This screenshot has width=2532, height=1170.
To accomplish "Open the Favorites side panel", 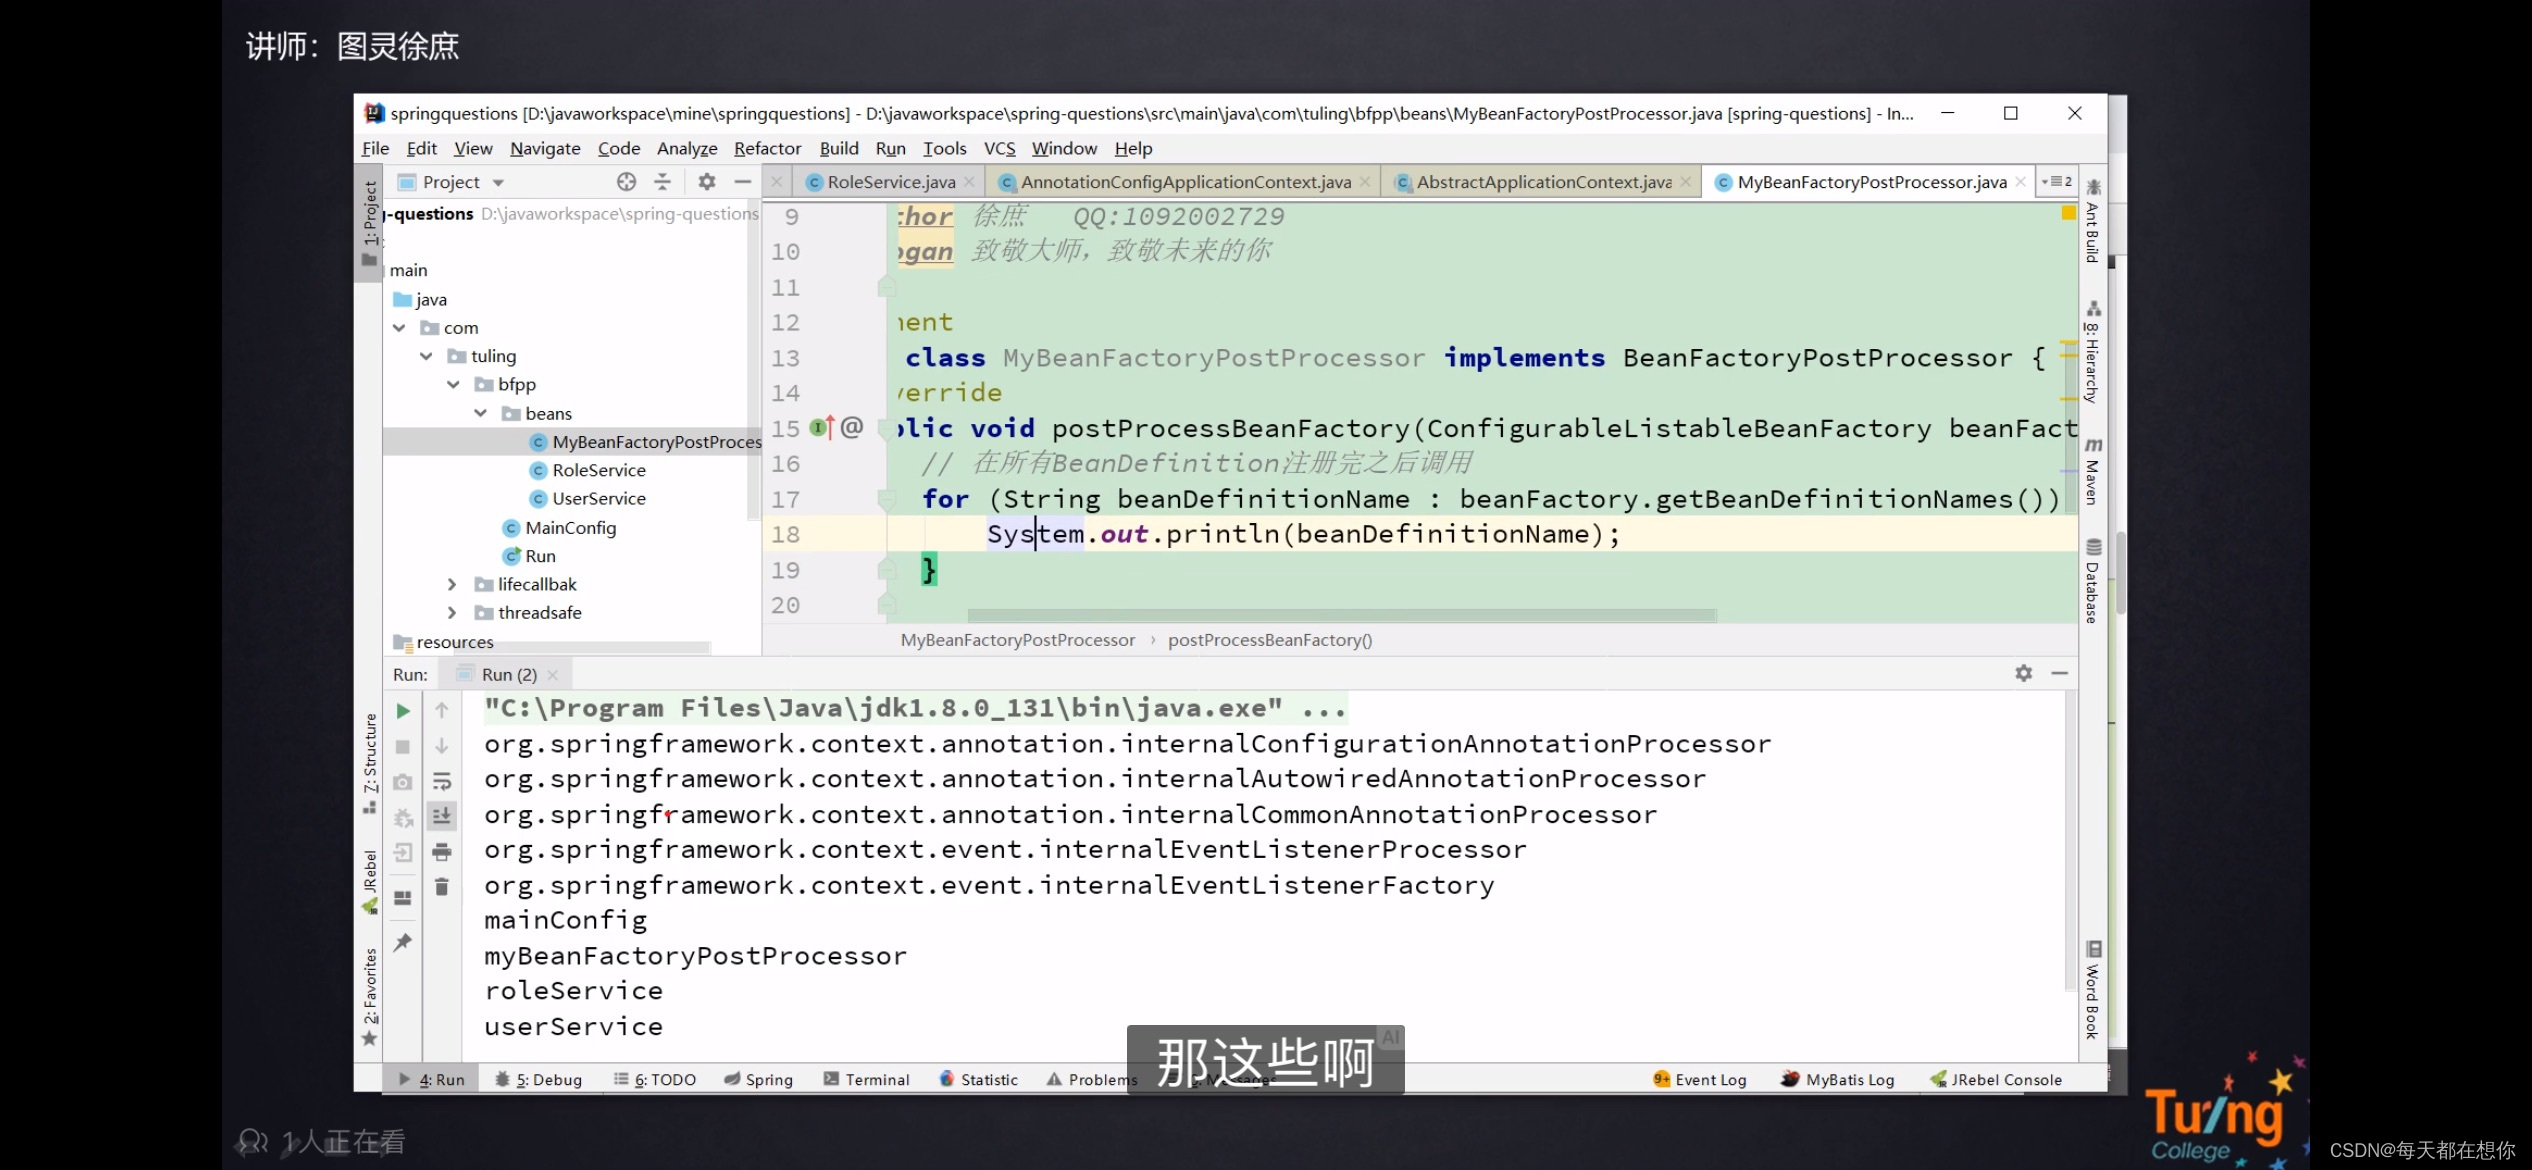I will click(x=370, y=996).
